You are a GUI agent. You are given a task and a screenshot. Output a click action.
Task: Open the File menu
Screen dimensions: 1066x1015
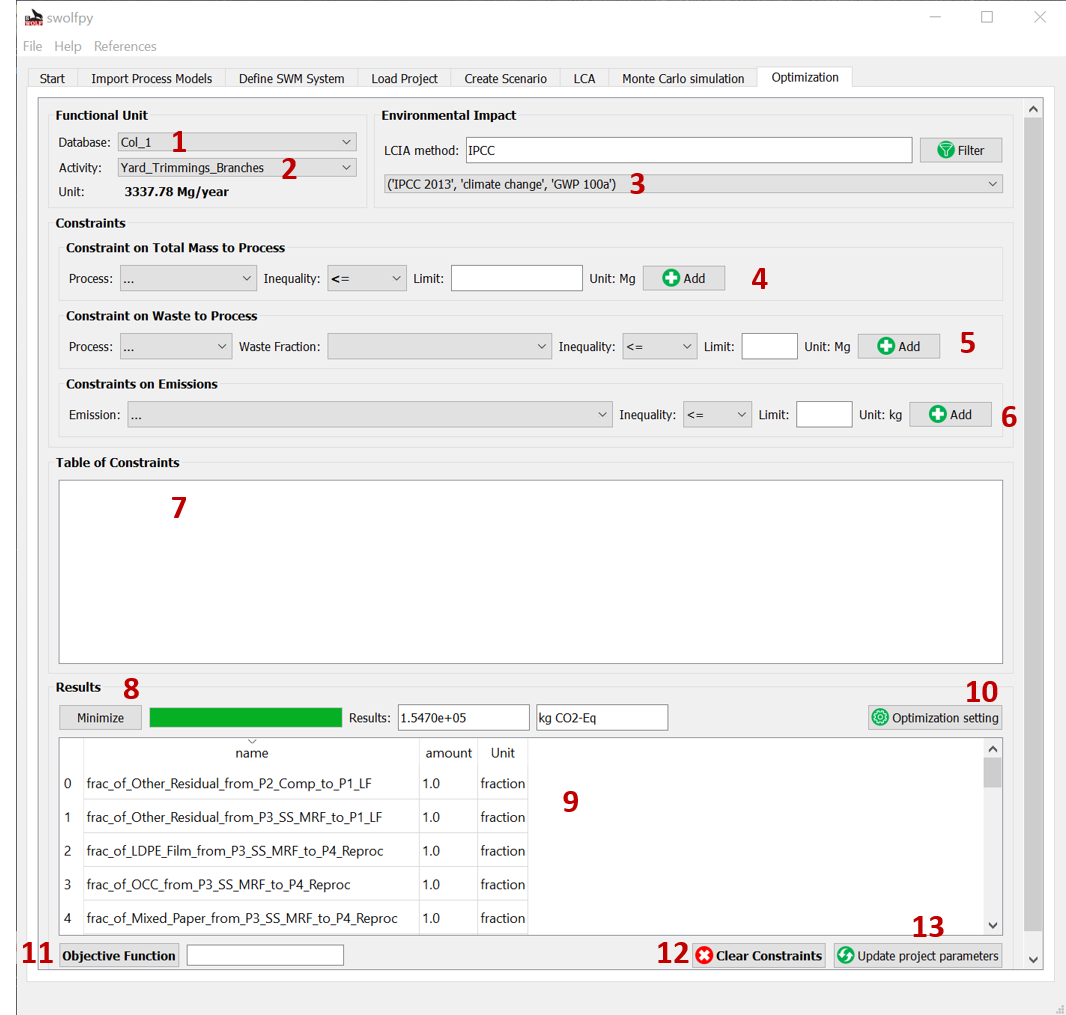point(32,46)
